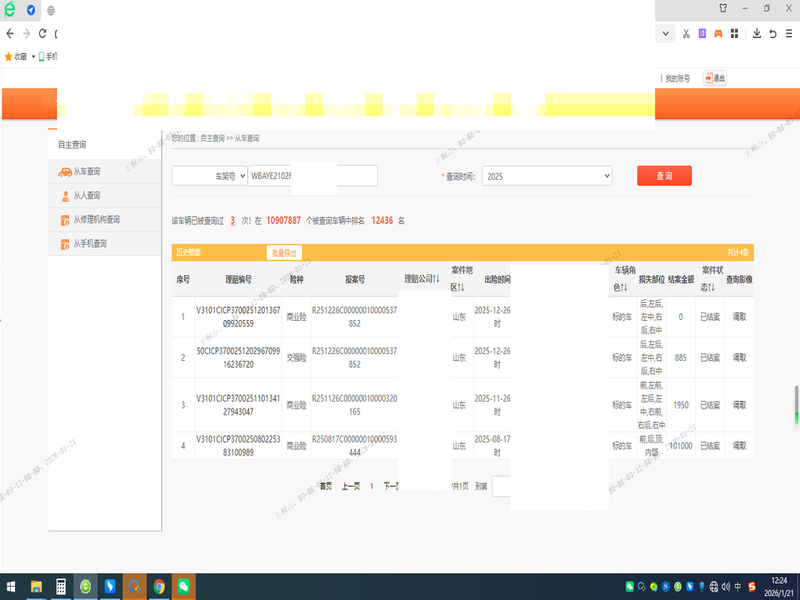Click the browser back arrow
Image resolution: width=800 pixels, height=600 pixels.
tap(10, 33)
